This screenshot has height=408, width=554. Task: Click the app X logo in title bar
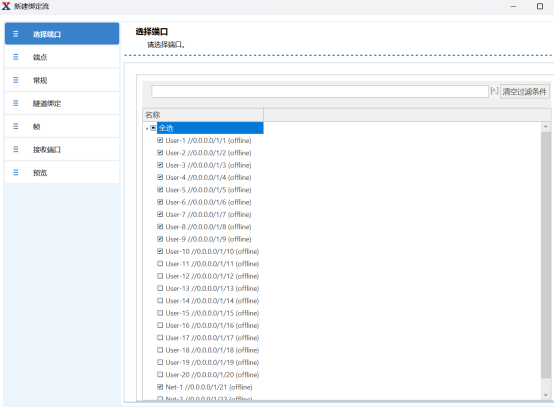[x=6, y=6]
